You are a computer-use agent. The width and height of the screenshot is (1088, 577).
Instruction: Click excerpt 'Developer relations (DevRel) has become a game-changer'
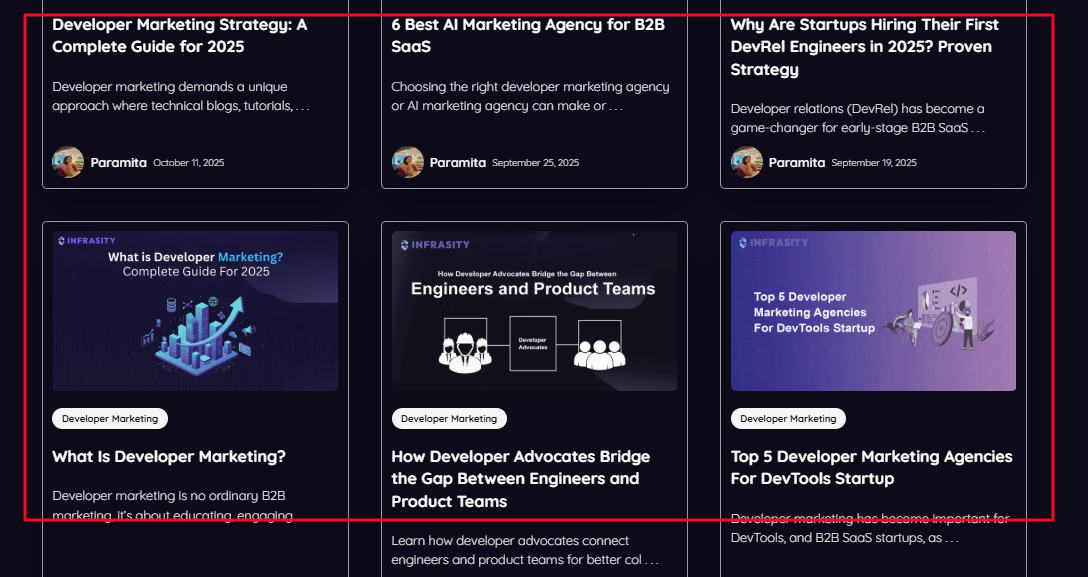point(858,119)
